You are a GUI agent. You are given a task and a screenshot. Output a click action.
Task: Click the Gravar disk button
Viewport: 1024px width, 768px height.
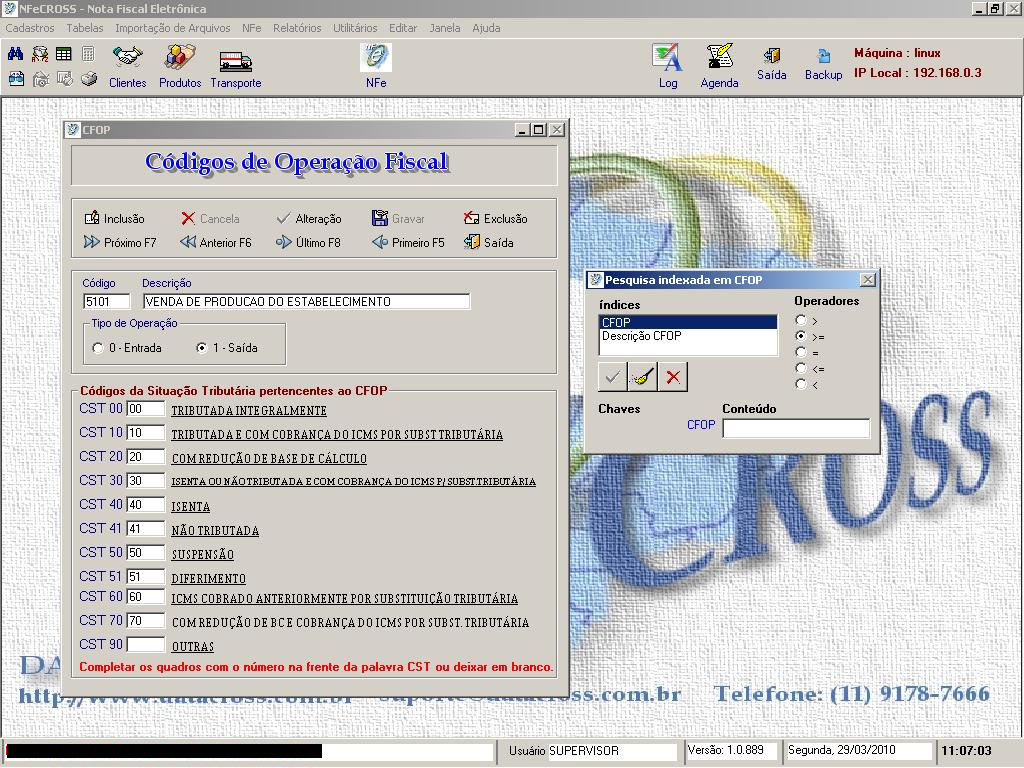pyautogui.click(x=398, y=218)
